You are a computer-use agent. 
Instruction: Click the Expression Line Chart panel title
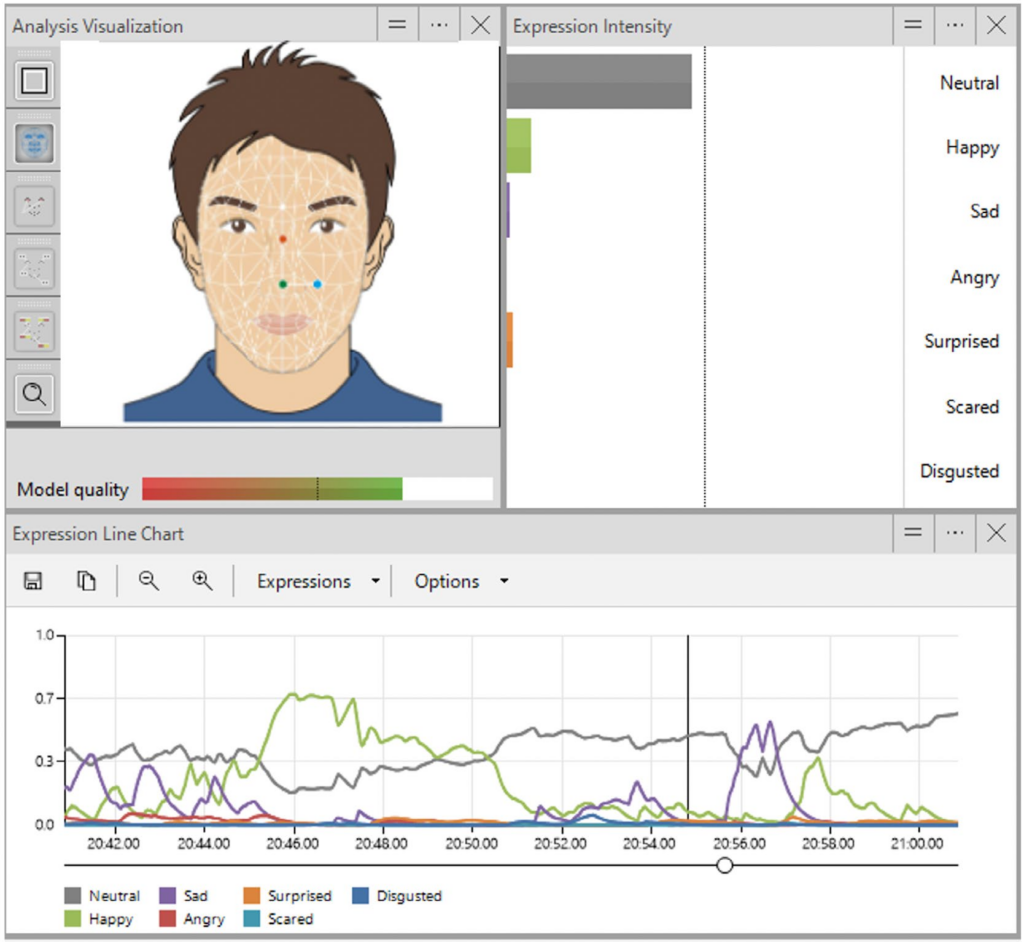98,534
